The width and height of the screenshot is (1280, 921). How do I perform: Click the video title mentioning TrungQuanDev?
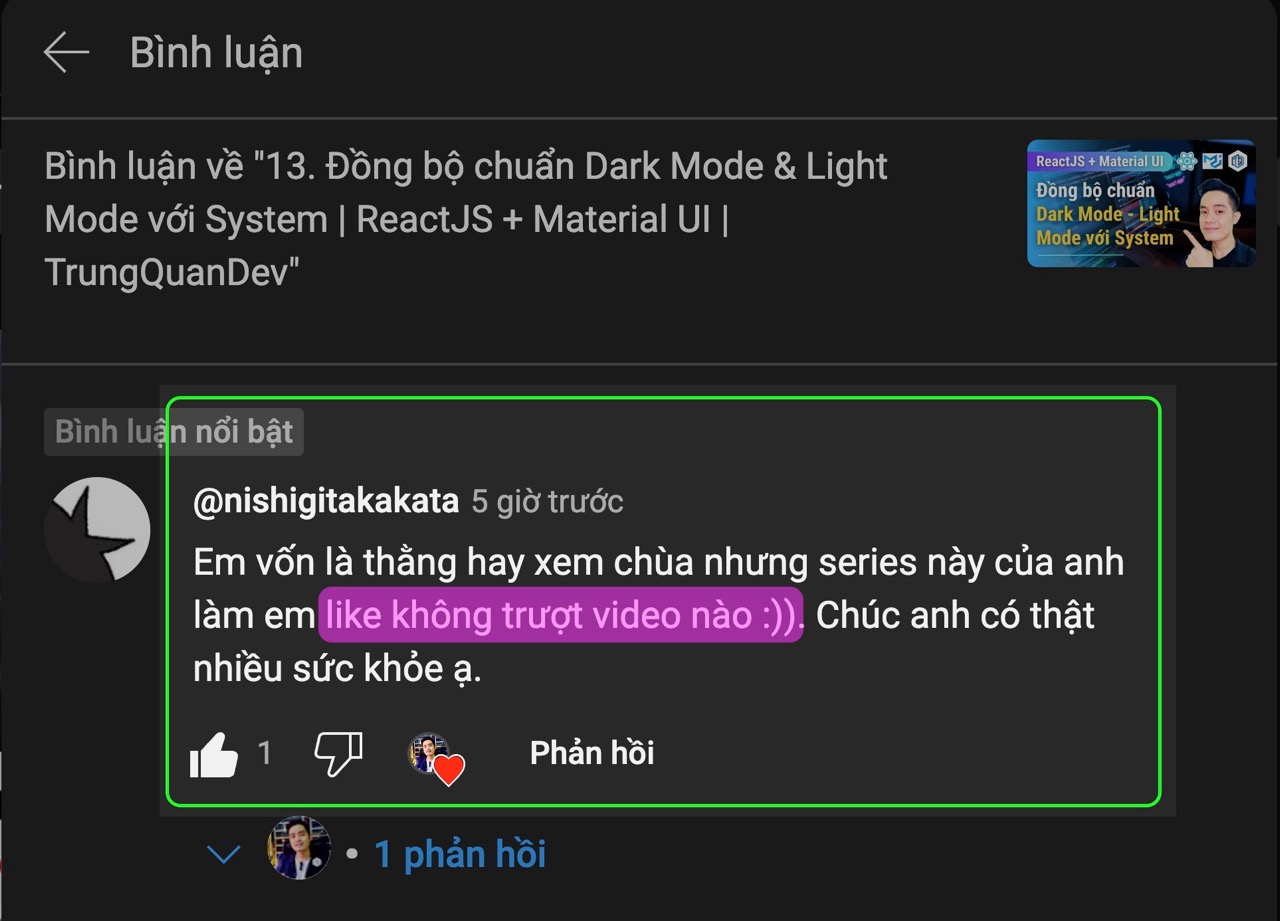coord(466,219)
